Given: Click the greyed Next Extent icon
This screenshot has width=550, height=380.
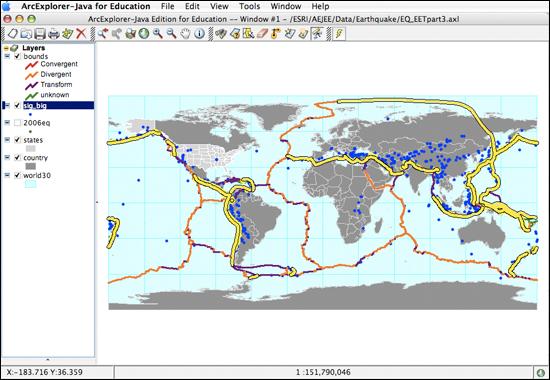Looking at the screenshot, I should (x=116, y=34).
